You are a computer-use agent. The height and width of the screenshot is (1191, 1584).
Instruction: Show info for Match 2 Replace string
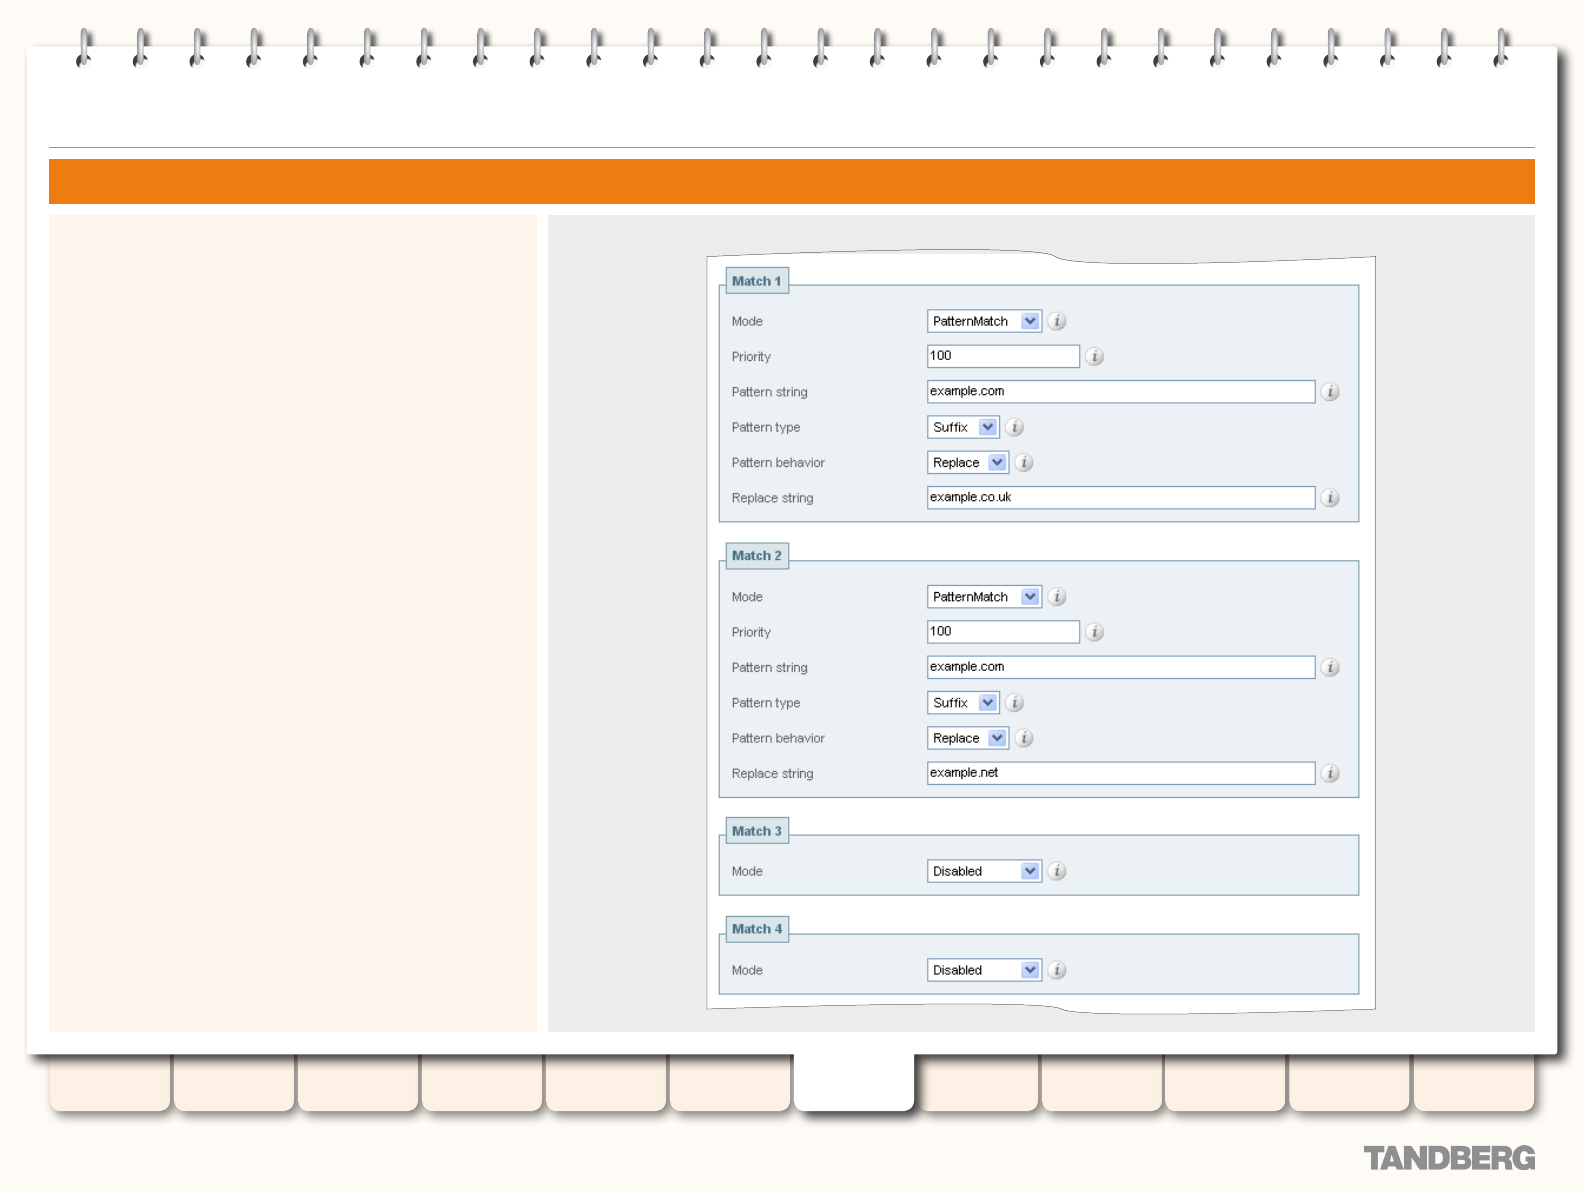tap(1330, 773)
